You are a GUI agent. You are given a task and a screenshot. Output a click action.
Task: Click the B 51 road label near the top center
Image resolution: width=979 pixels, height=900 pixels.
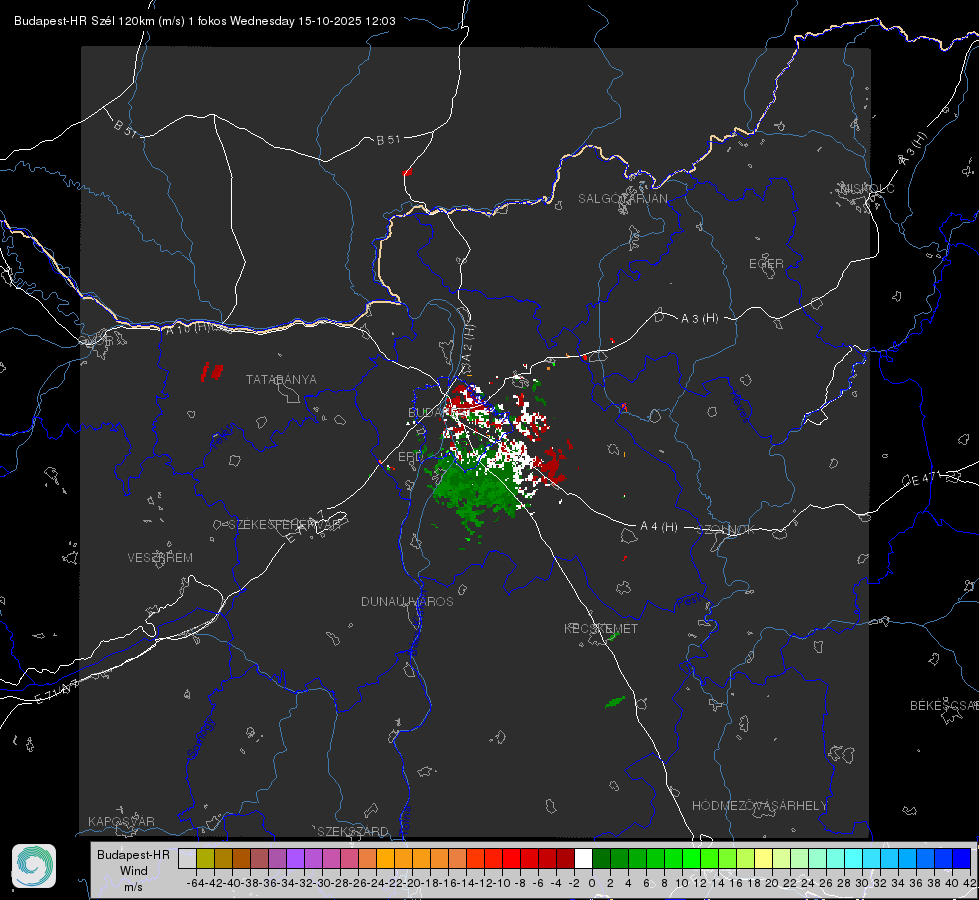tap(388, 140)
